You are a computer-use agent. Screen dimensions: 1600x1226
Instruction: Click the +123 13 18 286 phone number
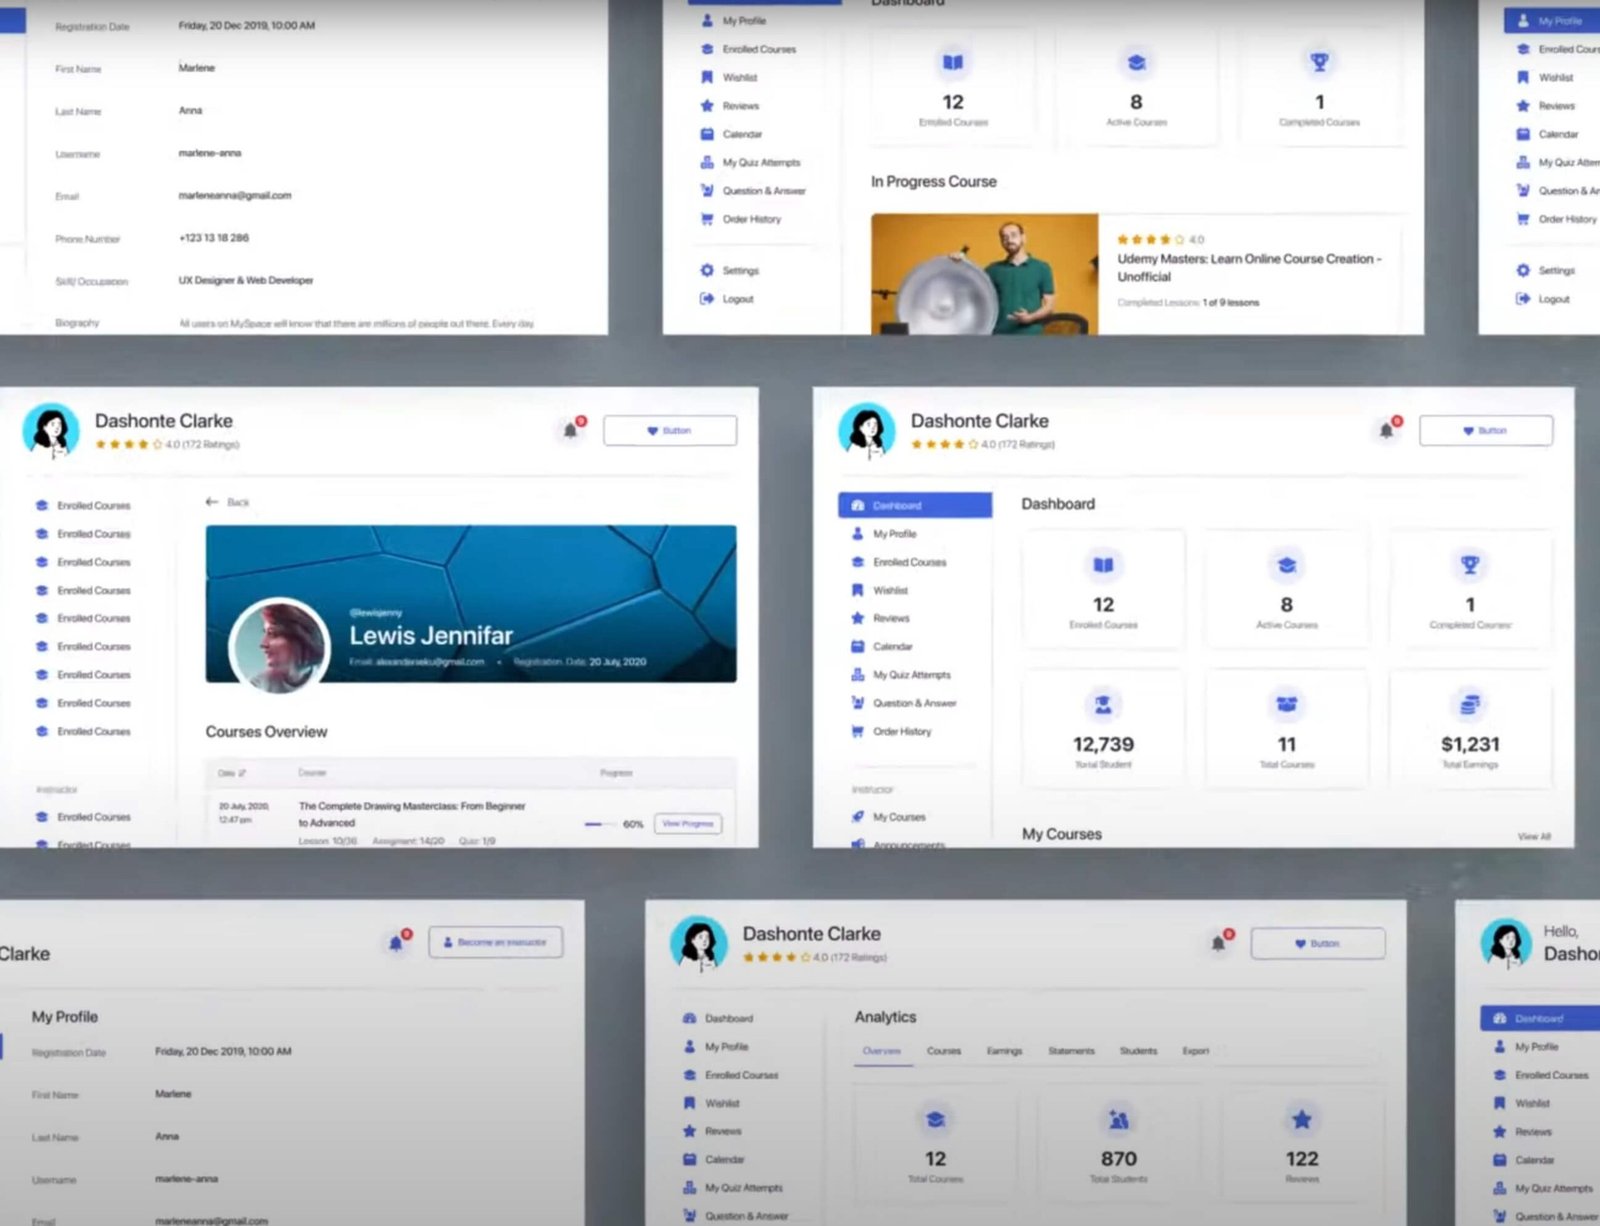click(x=214, y=238)
